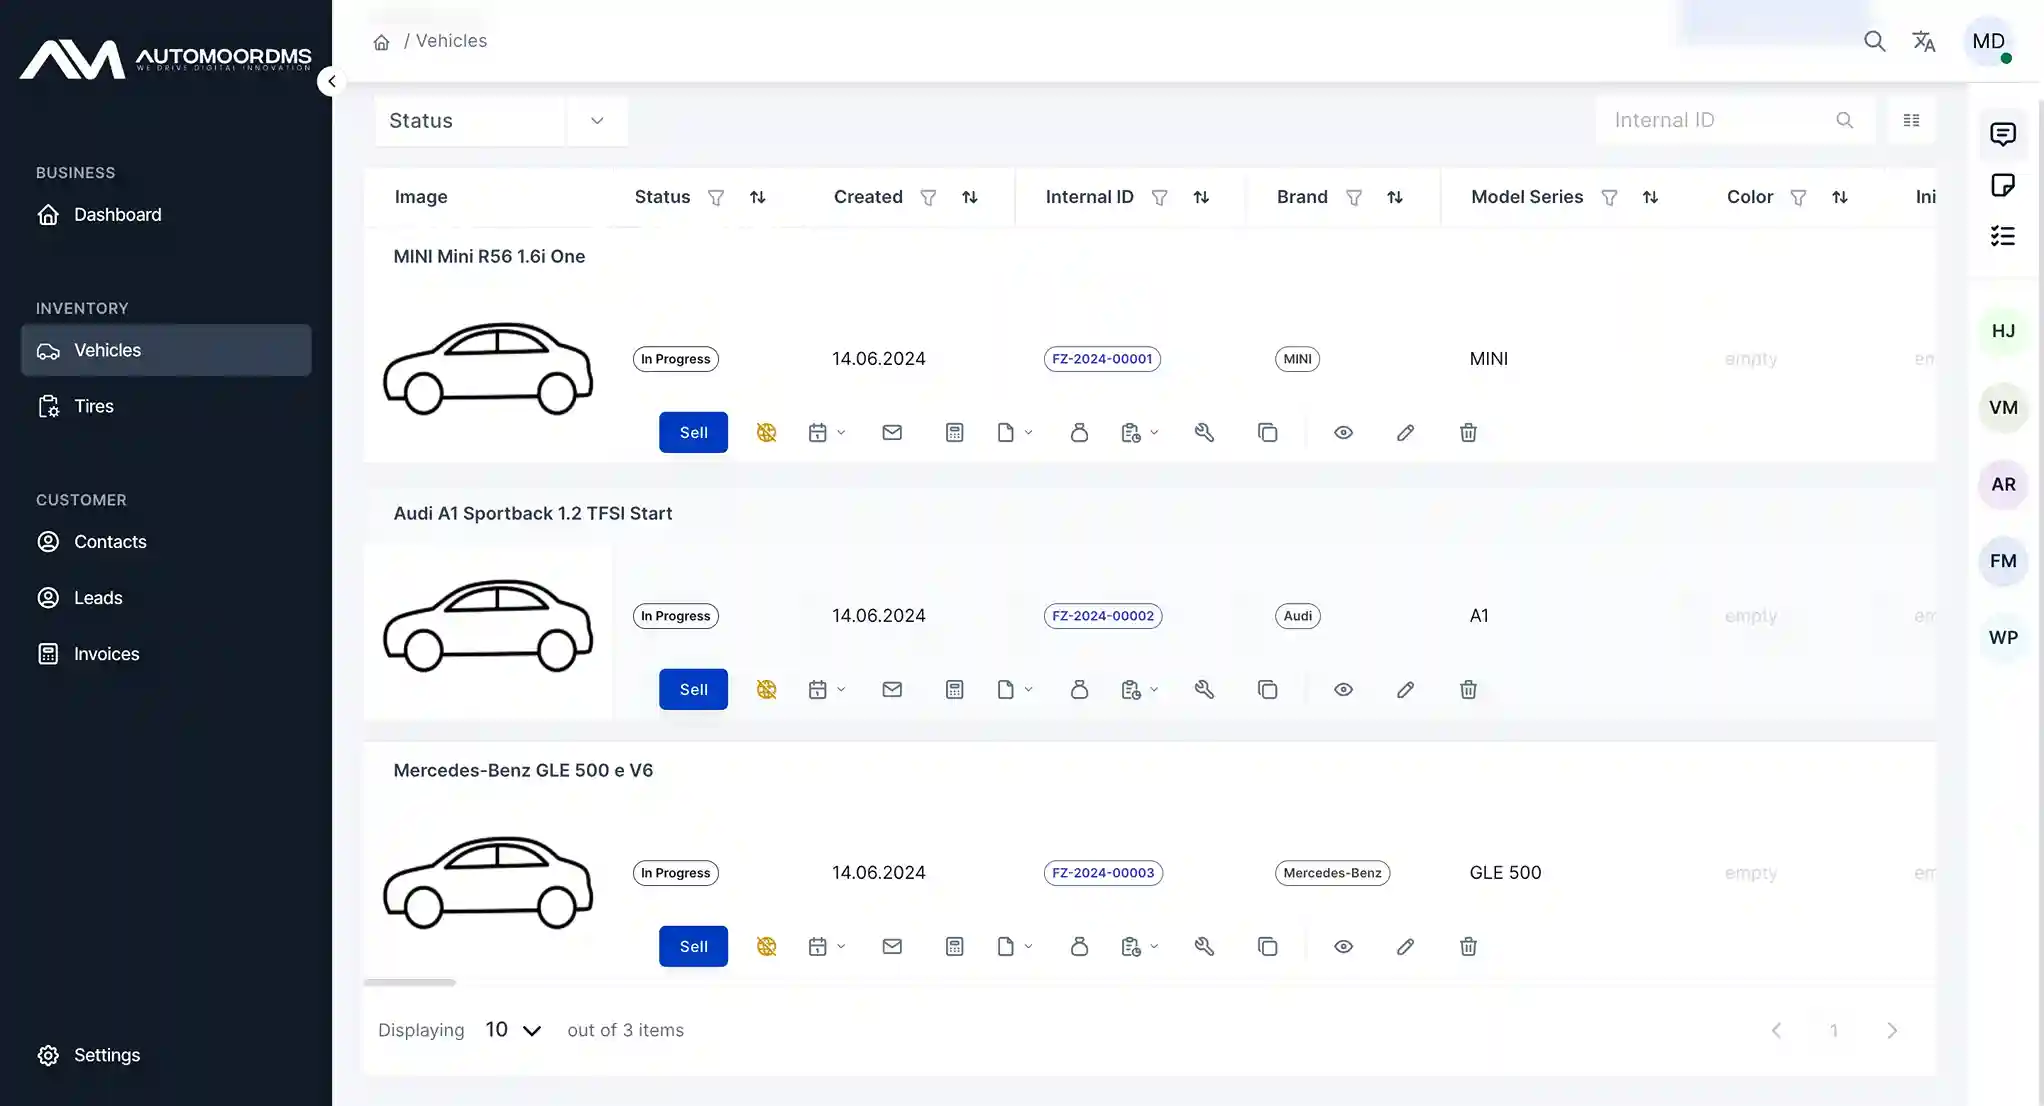
Task: Sell the Audi A1 Sportback vehicle
Action: tap(693, 689)
